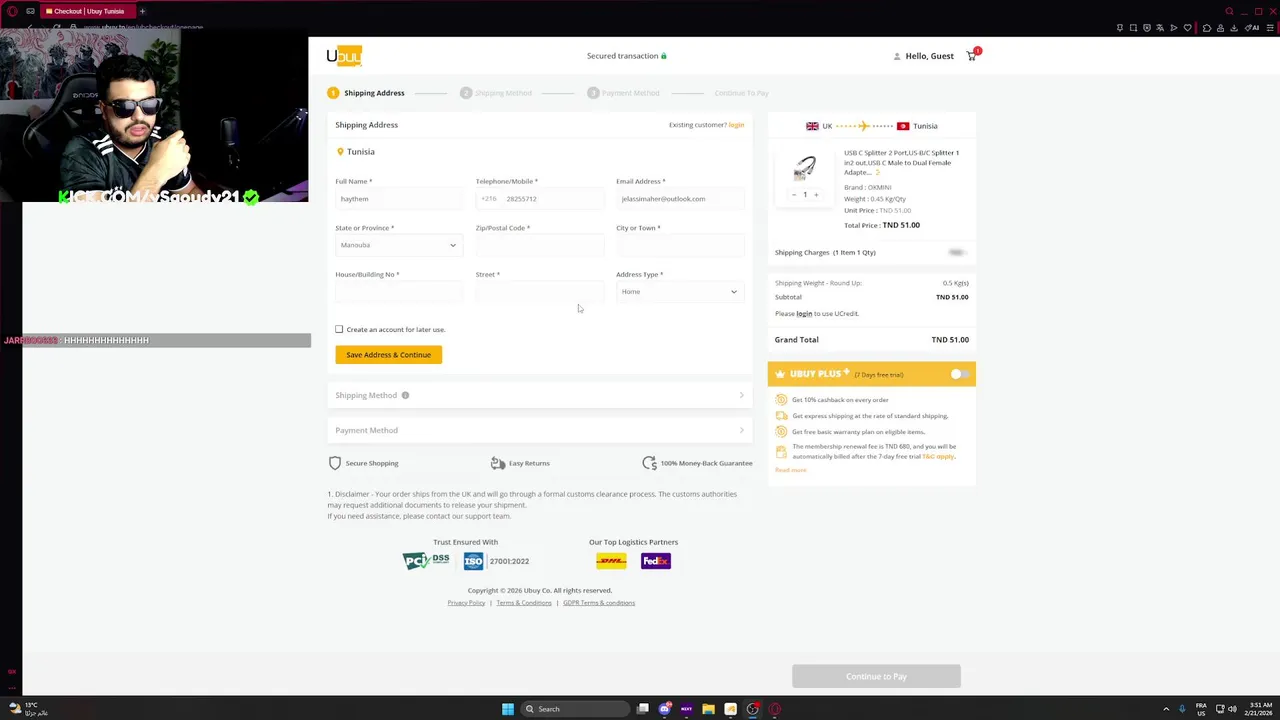Click Read more under Ubuy Plus
Screen dimensions: 1280x720
[x=790, y=470]
